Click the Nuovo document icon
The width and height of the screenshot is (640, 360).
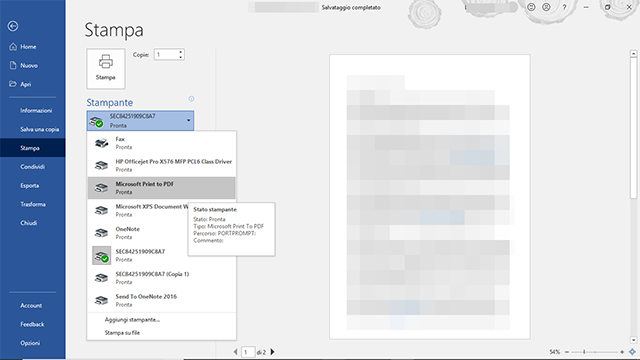(13, 65)
